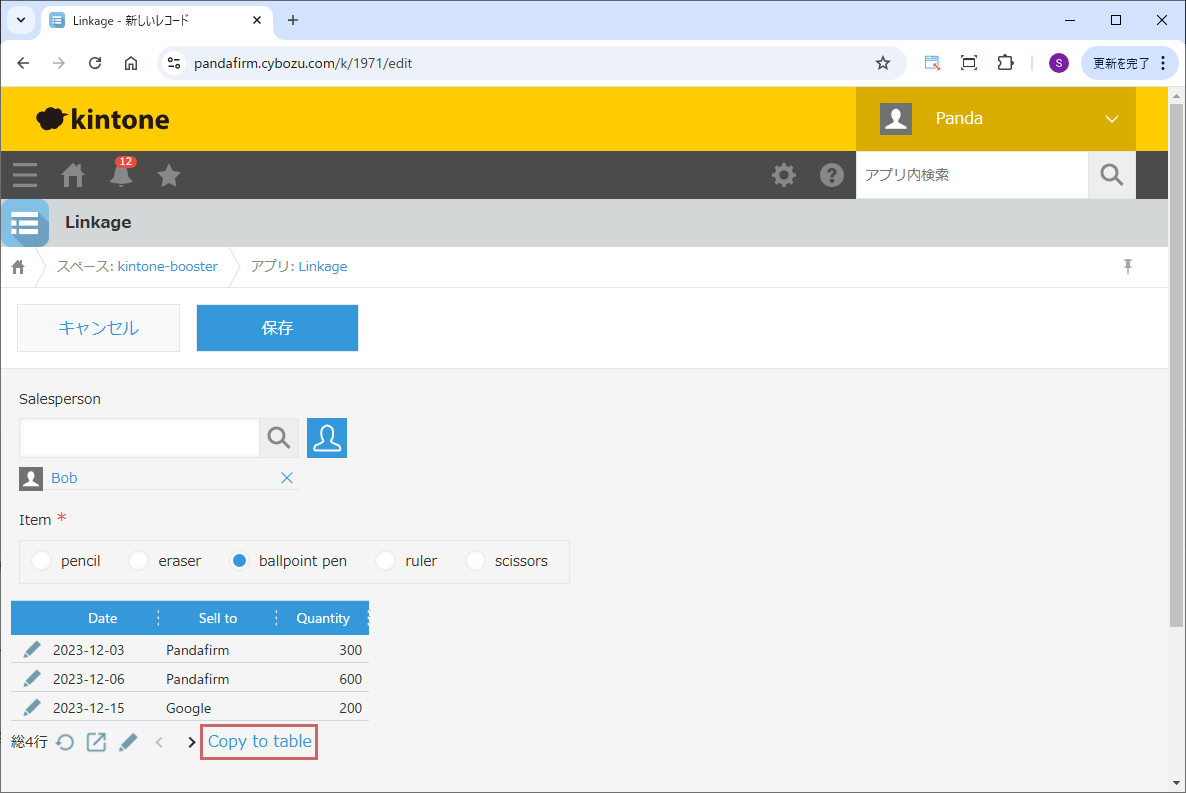Go to next page arrow below table

(192, 742)
